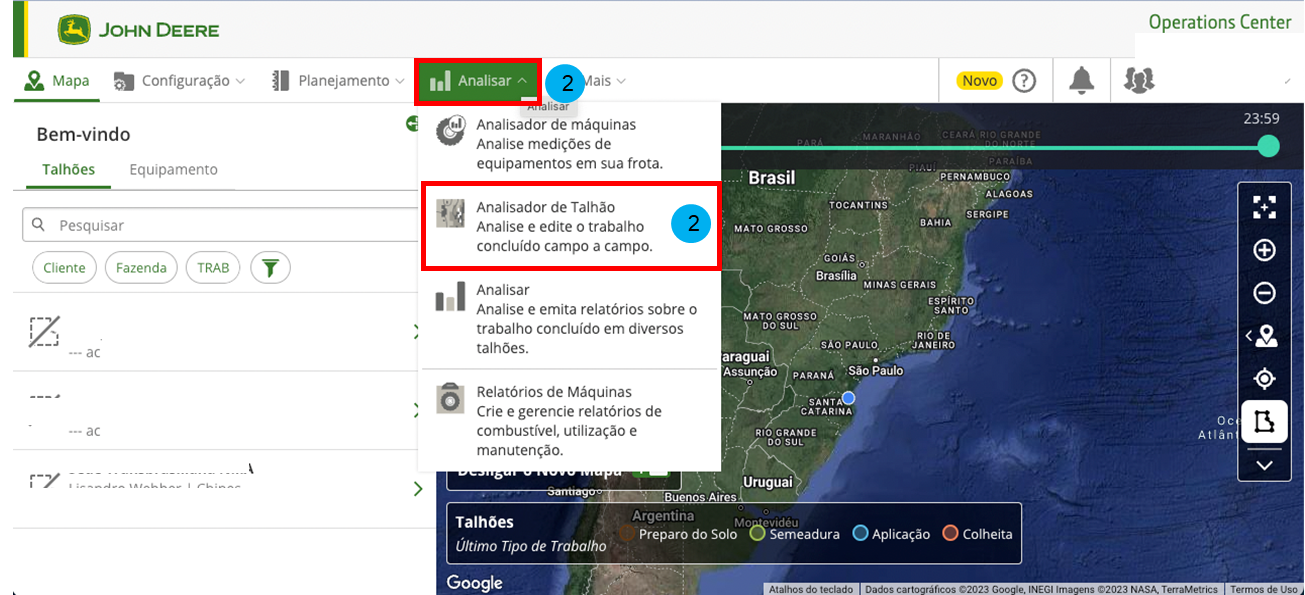Open the organization members icon
The height and width of the screenshot is (595, 1305).
pyautogui.click(x=1139, y=81)
